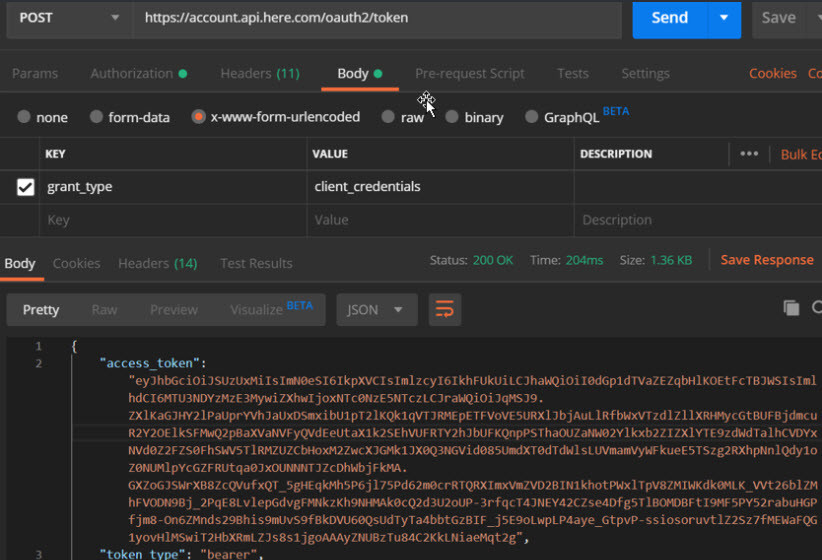Select the request Body tab
This screenshot has width=822, height=560.
pyautogui.click(x=360, y=73)
